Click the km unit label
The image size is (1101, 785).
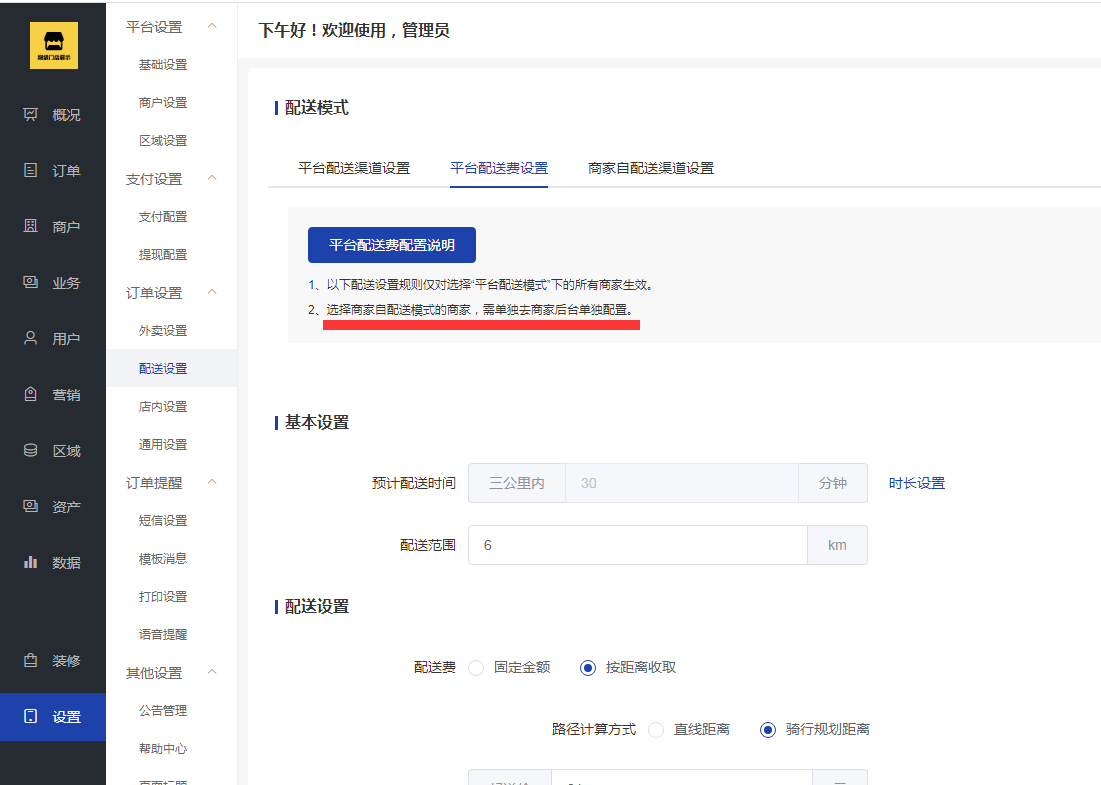point(837,545)
